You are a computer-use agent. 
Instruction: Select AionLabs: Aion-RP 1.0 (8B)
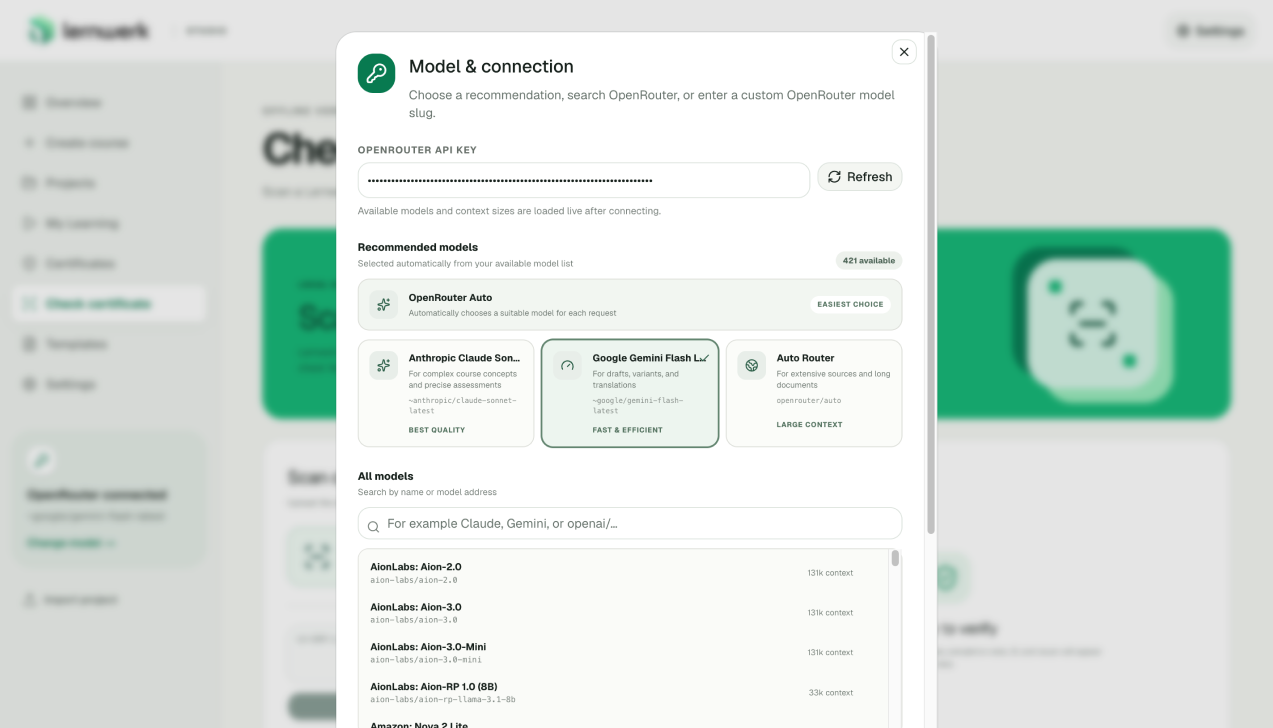pyautogui.click(x=623, y=693)
